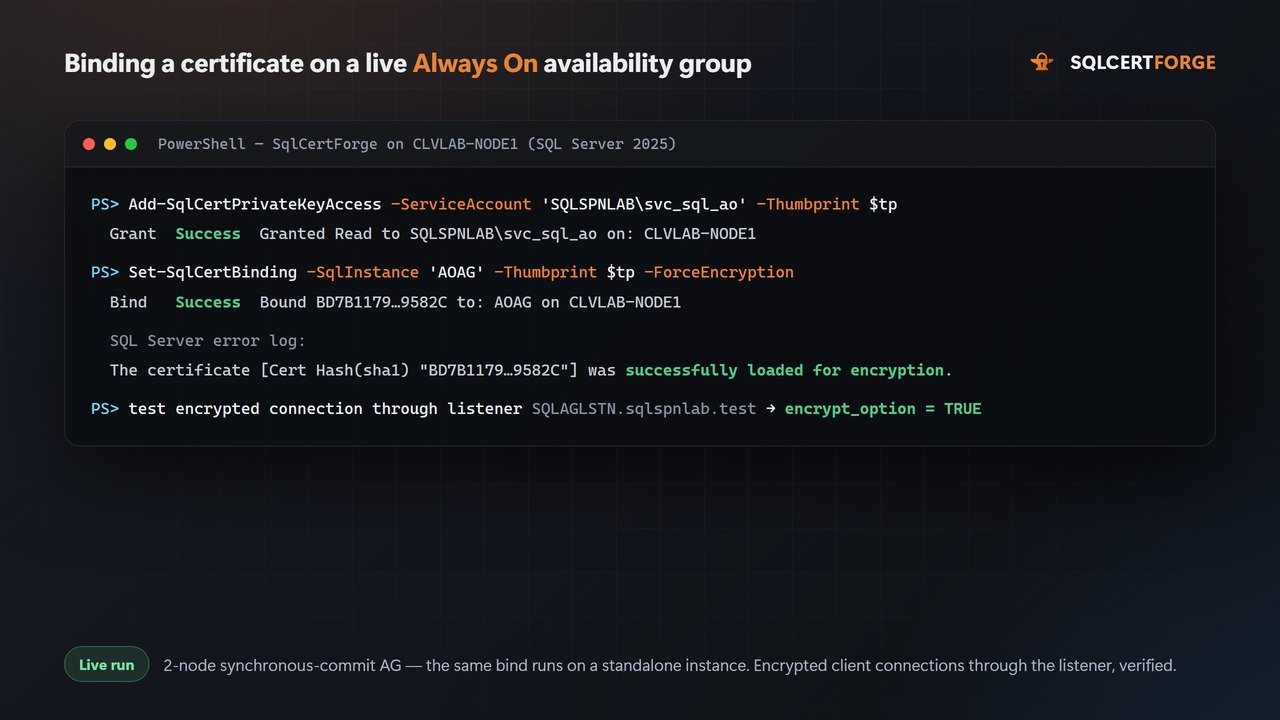
Task: Click the Success status on the Bind line
Action: (x=208, y=302)
